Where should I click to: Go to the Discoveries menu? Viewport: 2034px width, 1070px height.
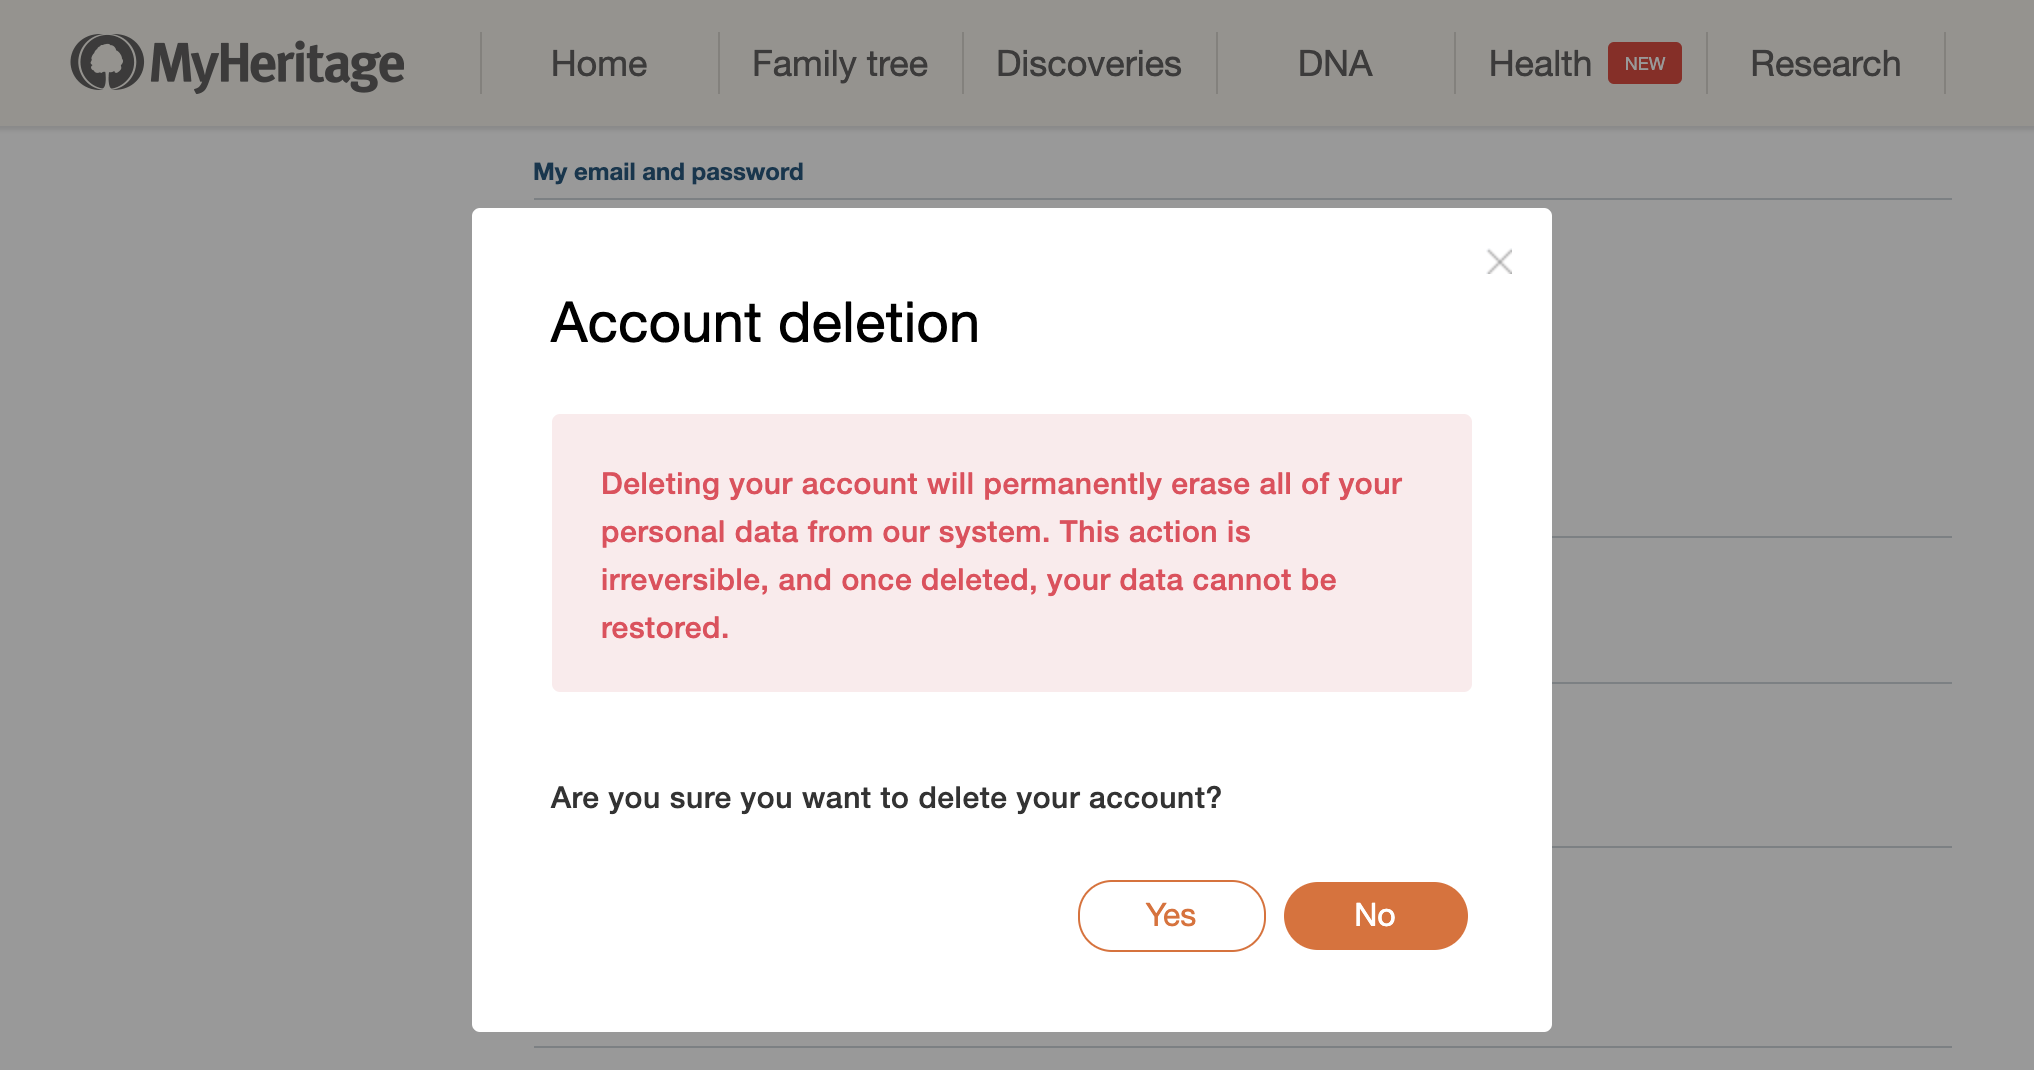click(x=1089, y=63)
